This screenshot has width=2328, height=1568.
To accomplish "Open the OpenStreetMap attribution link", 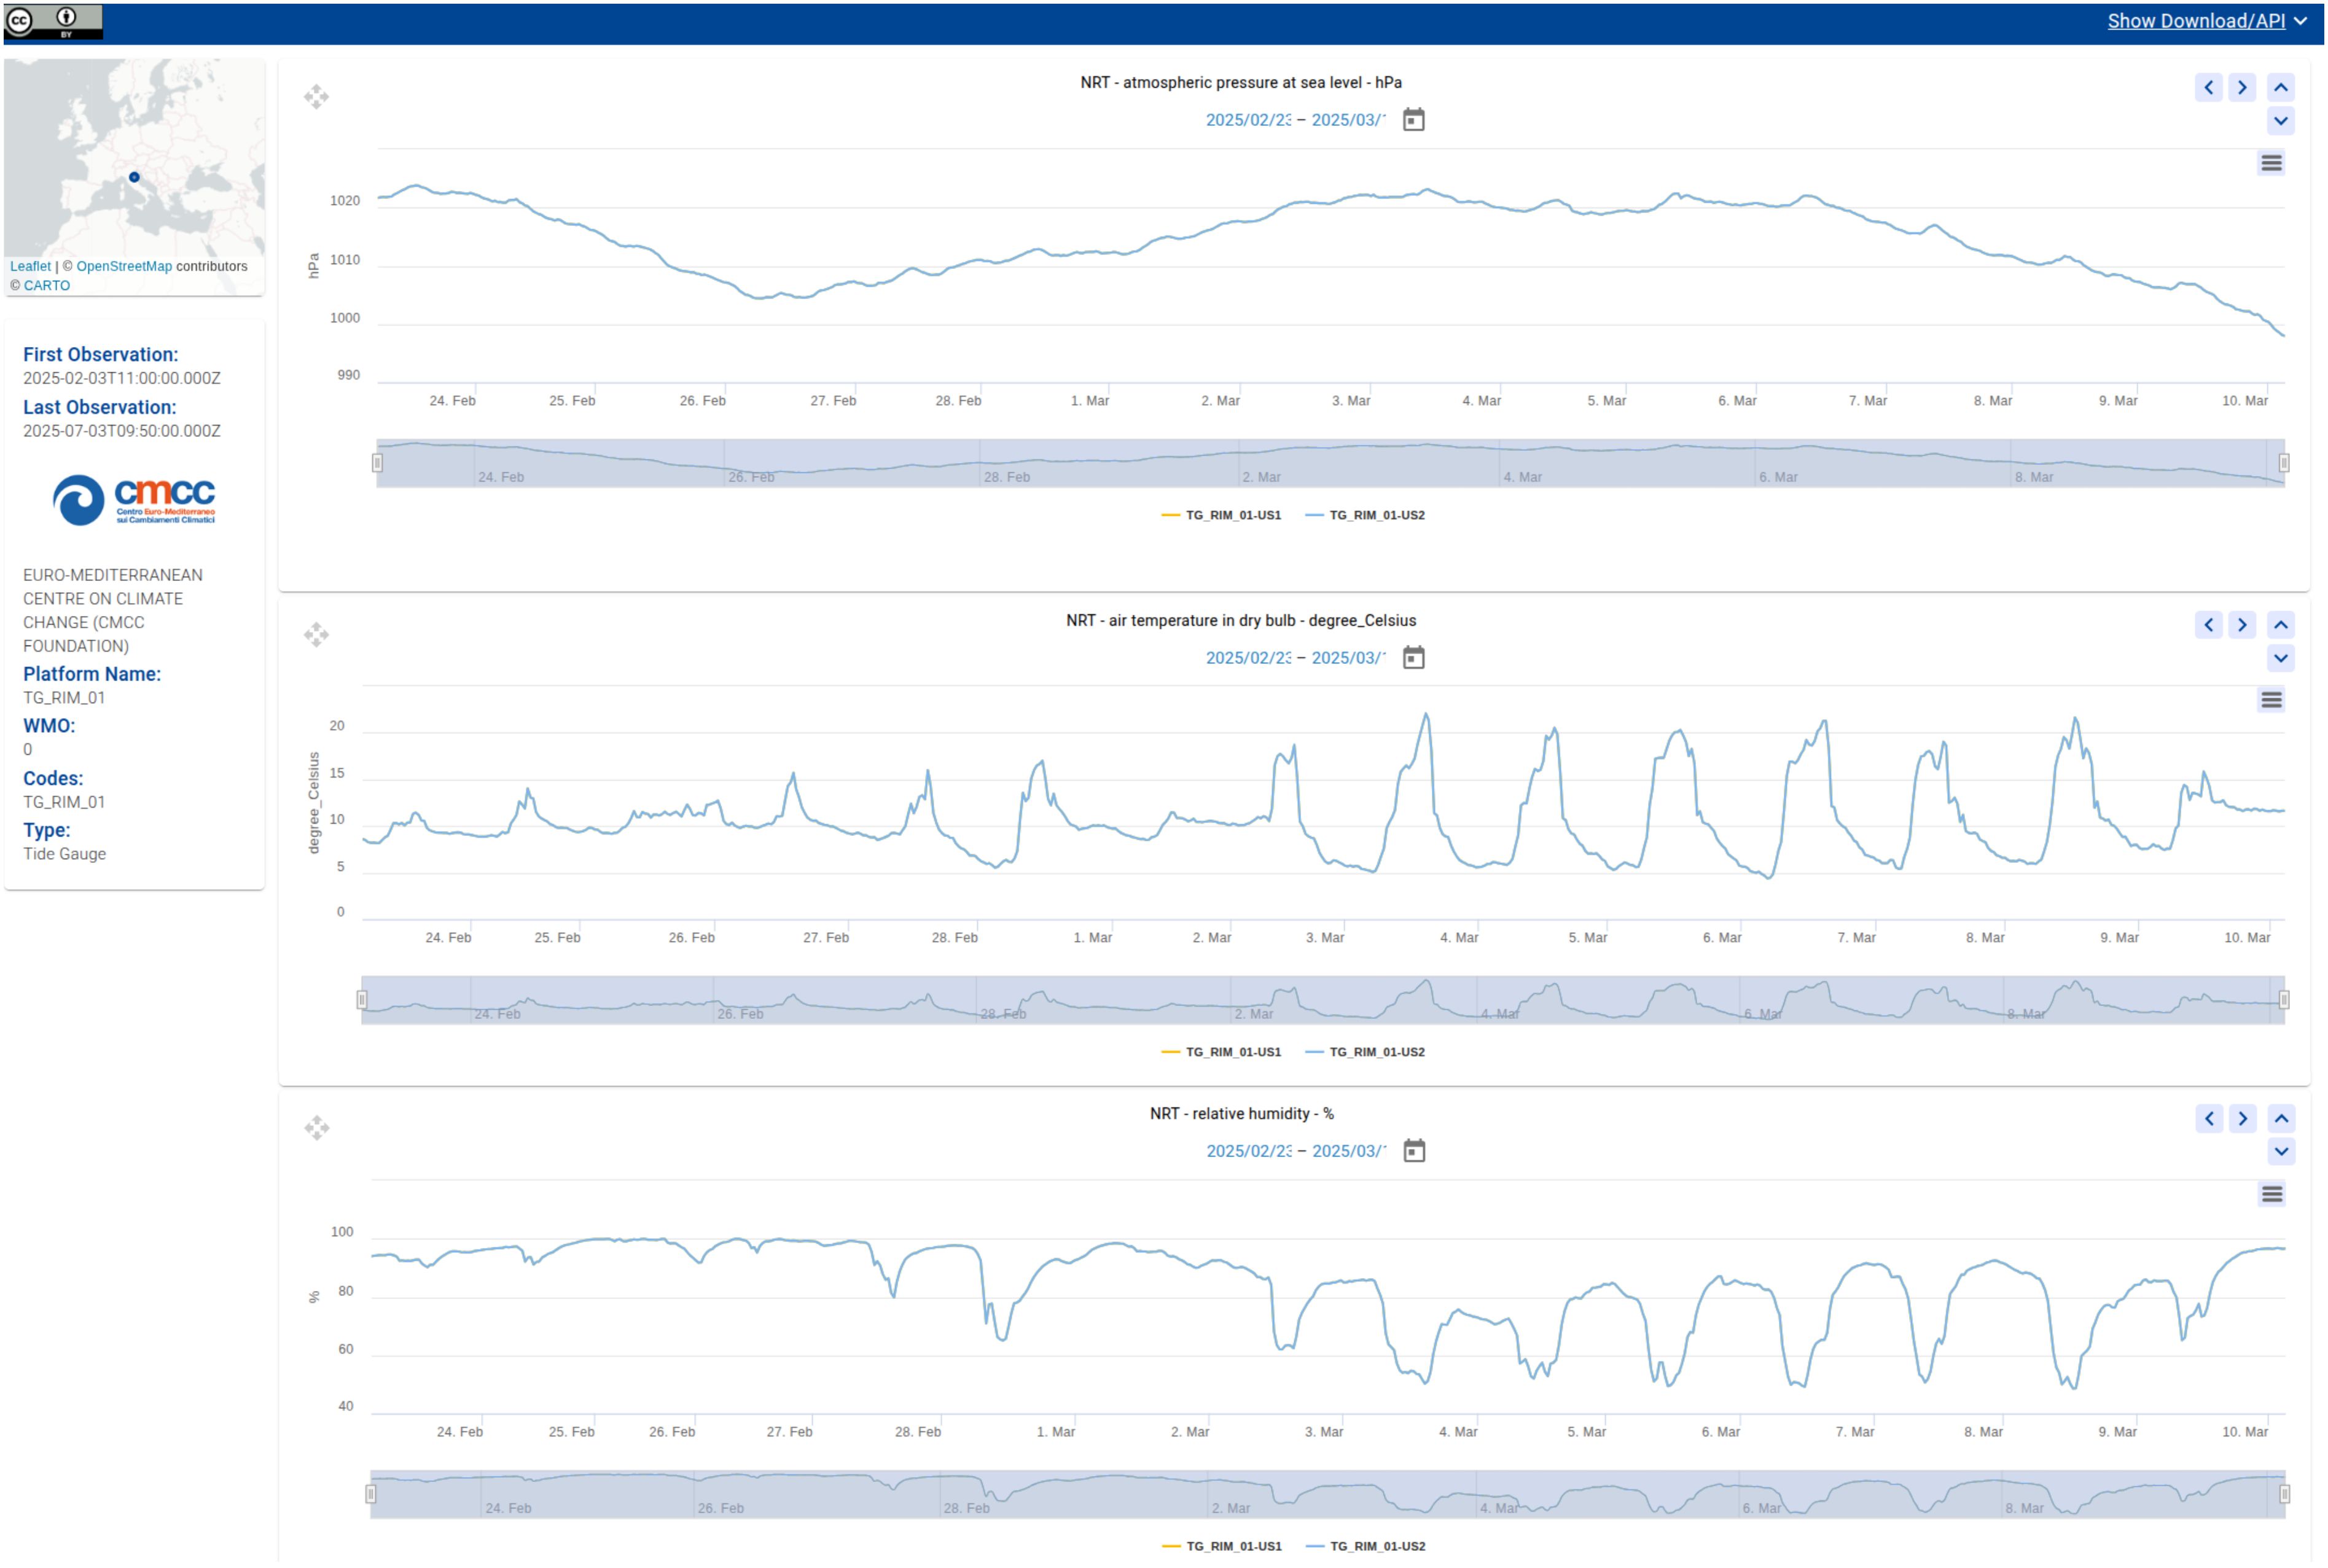I will pos(124,266).
